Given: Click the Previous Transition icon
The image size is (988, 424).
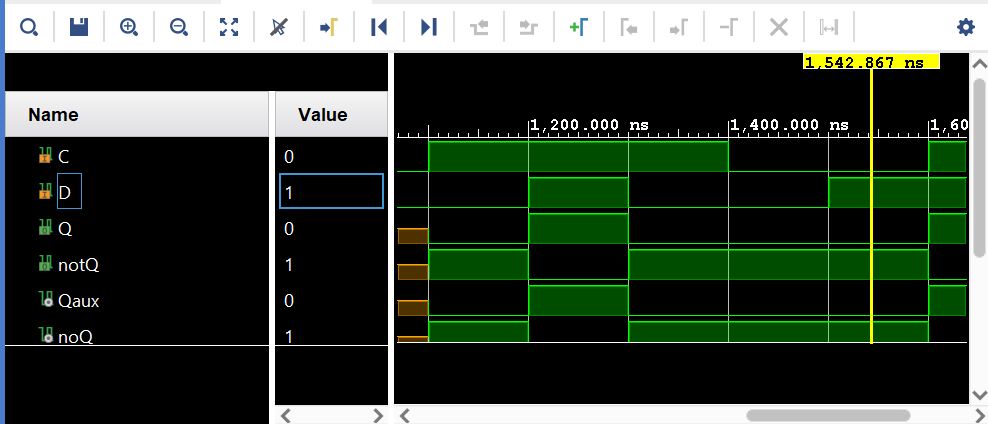Looking at the screenshot, I should (479, 27).
